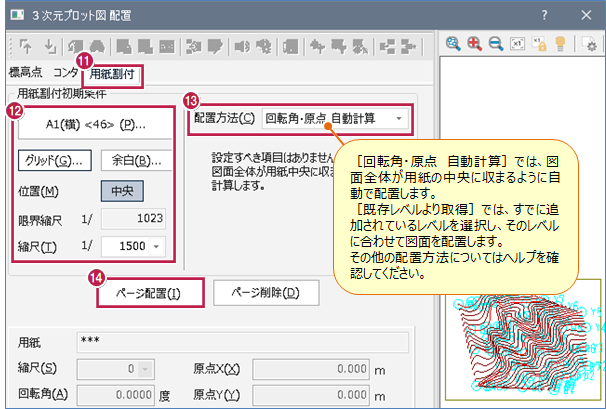Open the 余白(B)... margin button
606x409 pixels.
[x=136, y=159]
